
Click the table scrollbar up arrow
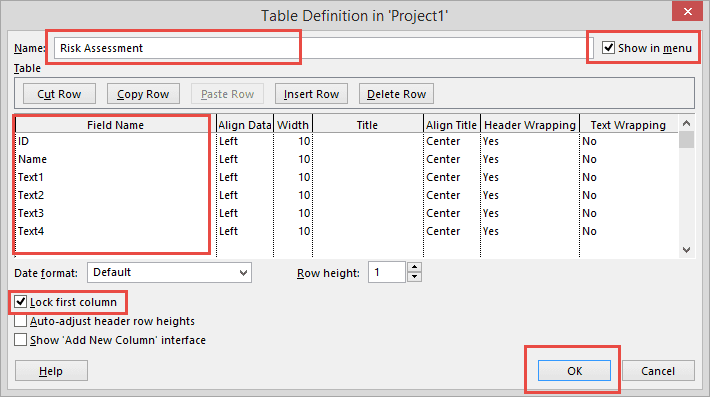click(686, 123)
